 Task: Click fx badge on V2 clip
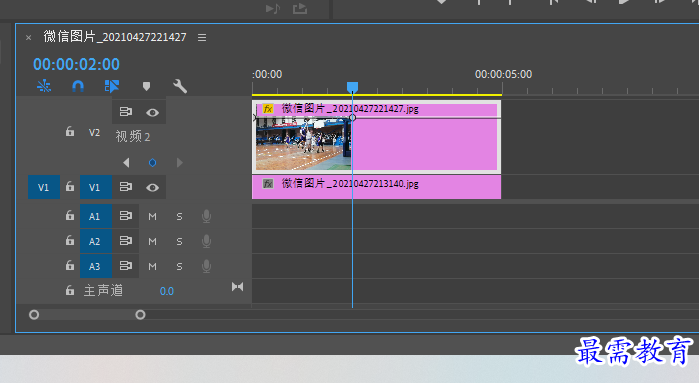(268, 109)
